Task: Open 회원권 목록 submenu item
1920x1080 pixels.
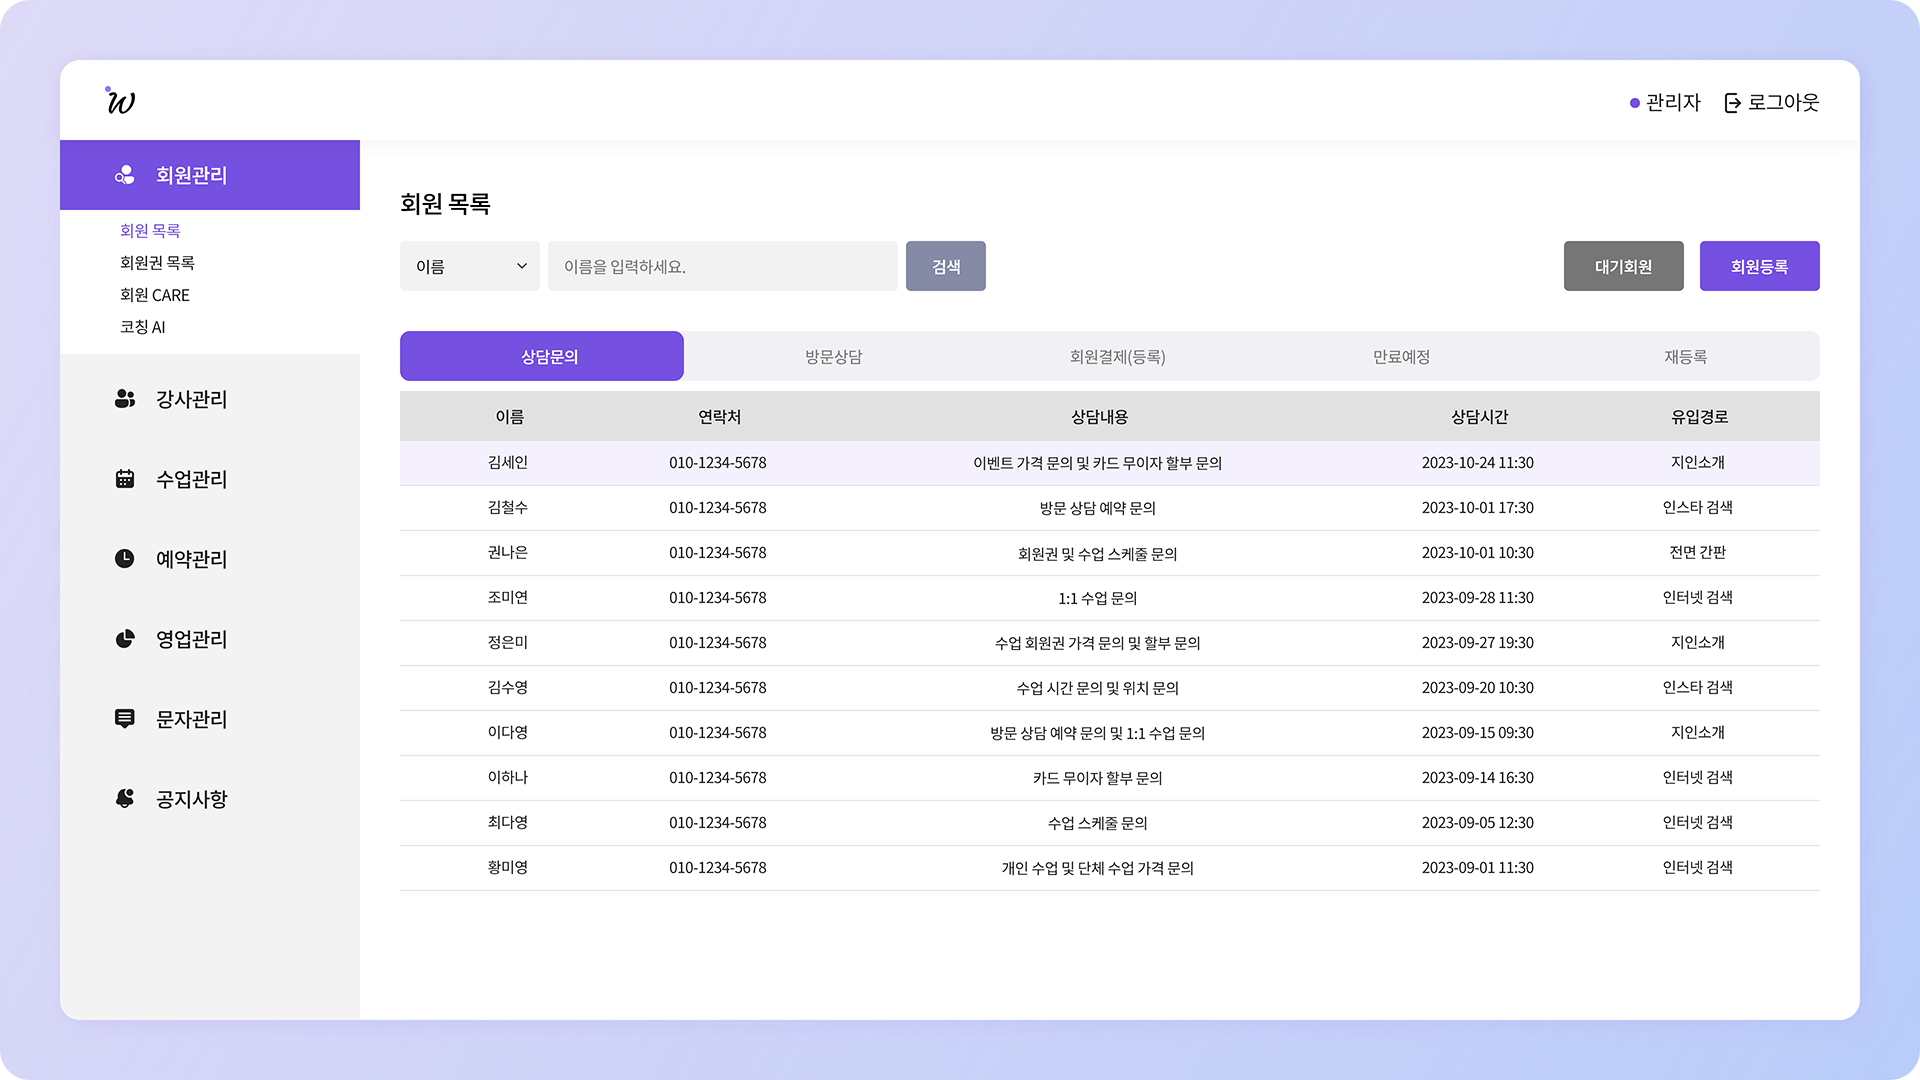Action: point(157,263)
